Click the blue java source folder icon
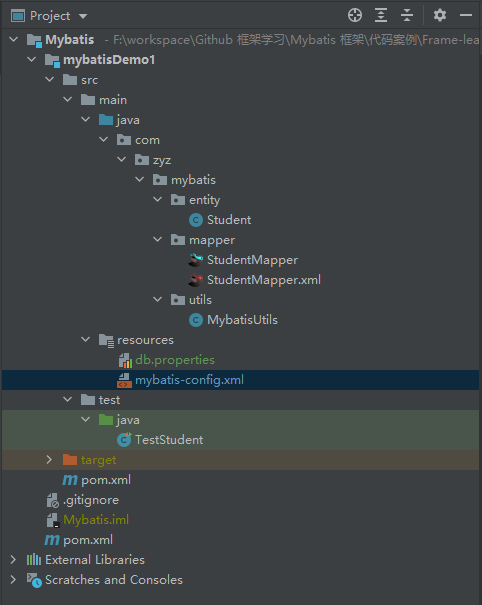Screen dimensions: 482x605 click(x=106, y=120)
